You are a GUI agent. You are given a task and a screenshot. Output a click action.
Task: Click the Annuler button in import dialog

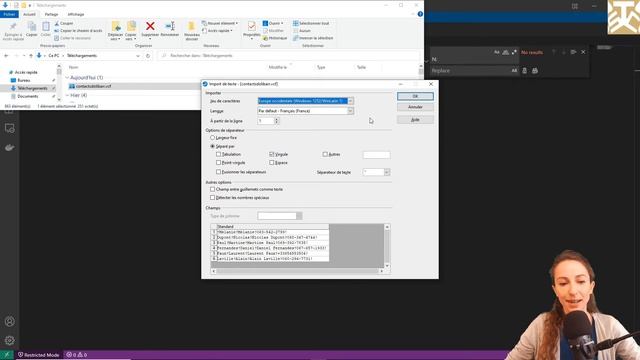click(415, 107)
